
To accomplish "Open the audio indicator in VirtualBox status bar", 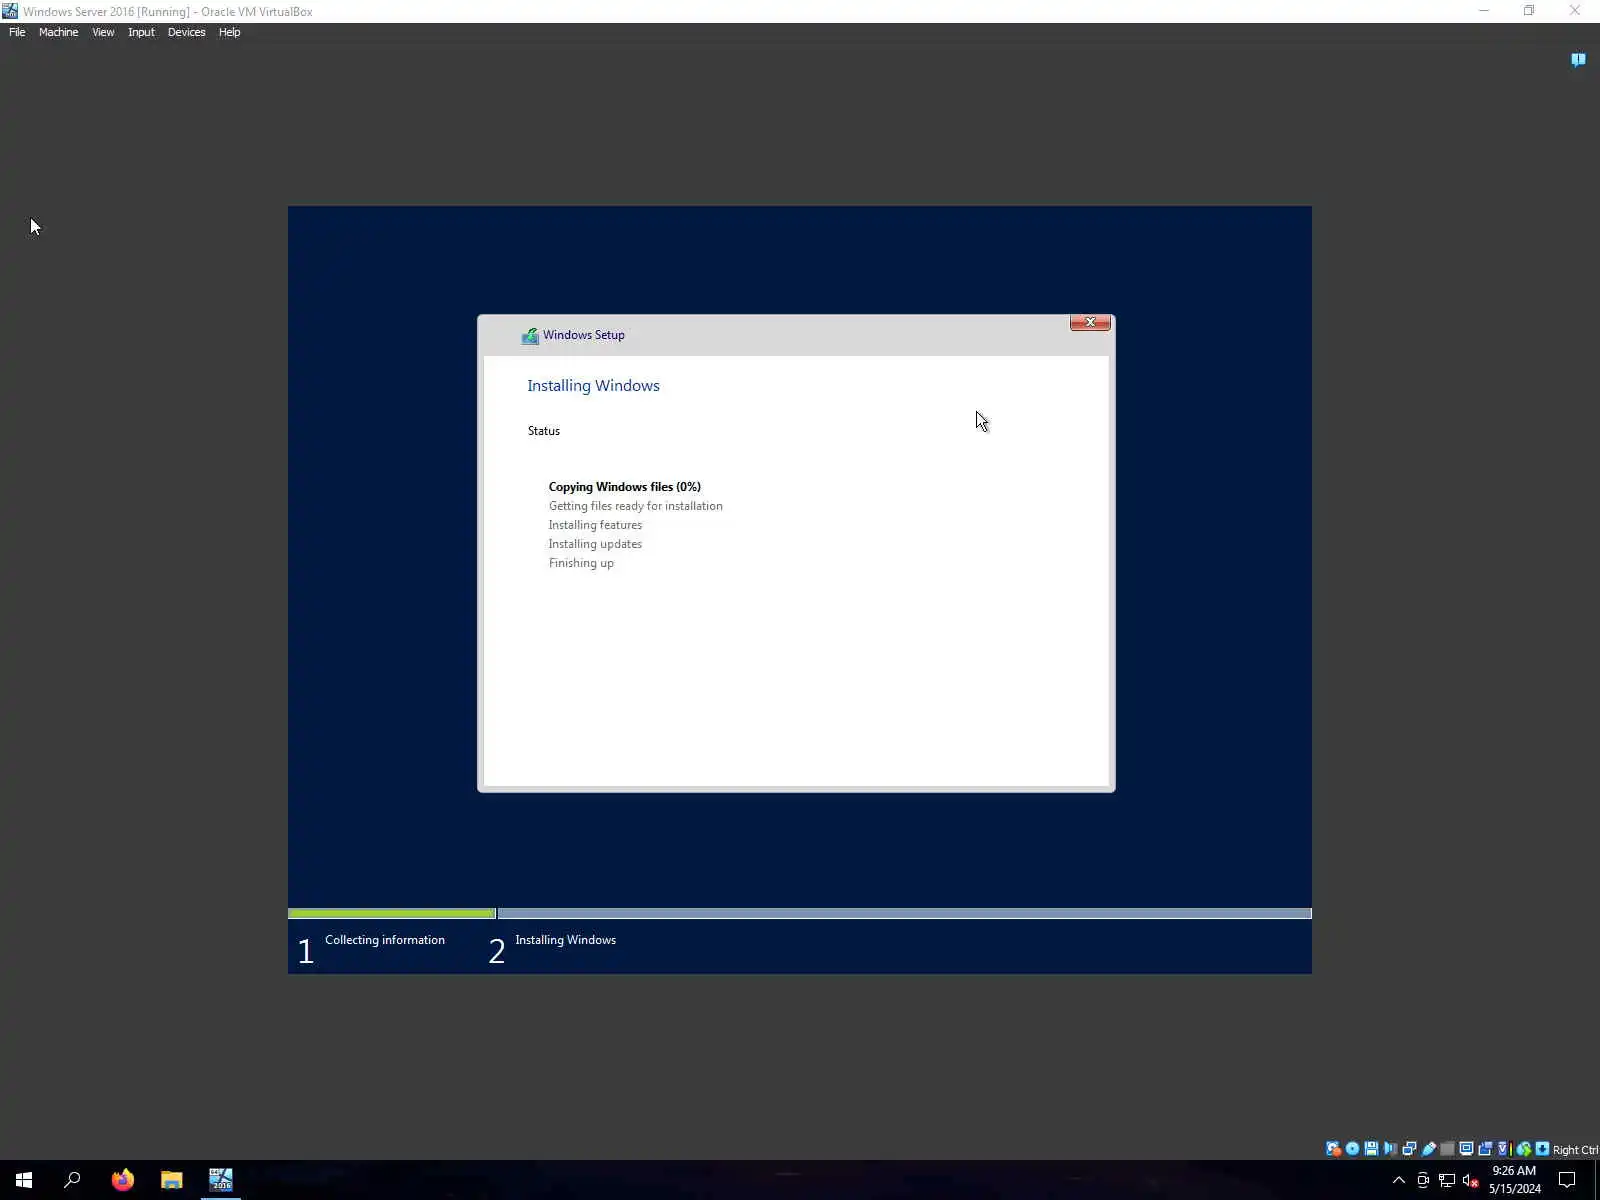I will 1390,1149.
